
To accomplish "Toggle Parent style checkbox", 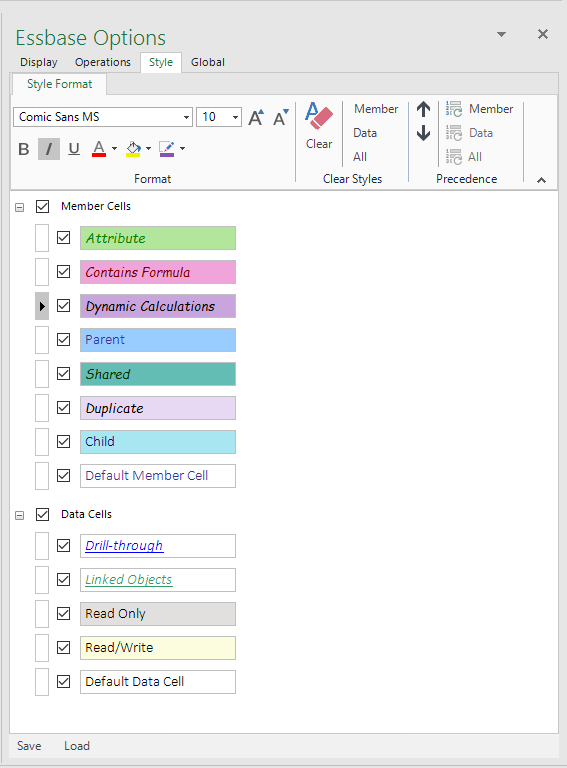I will pos(64,339).
